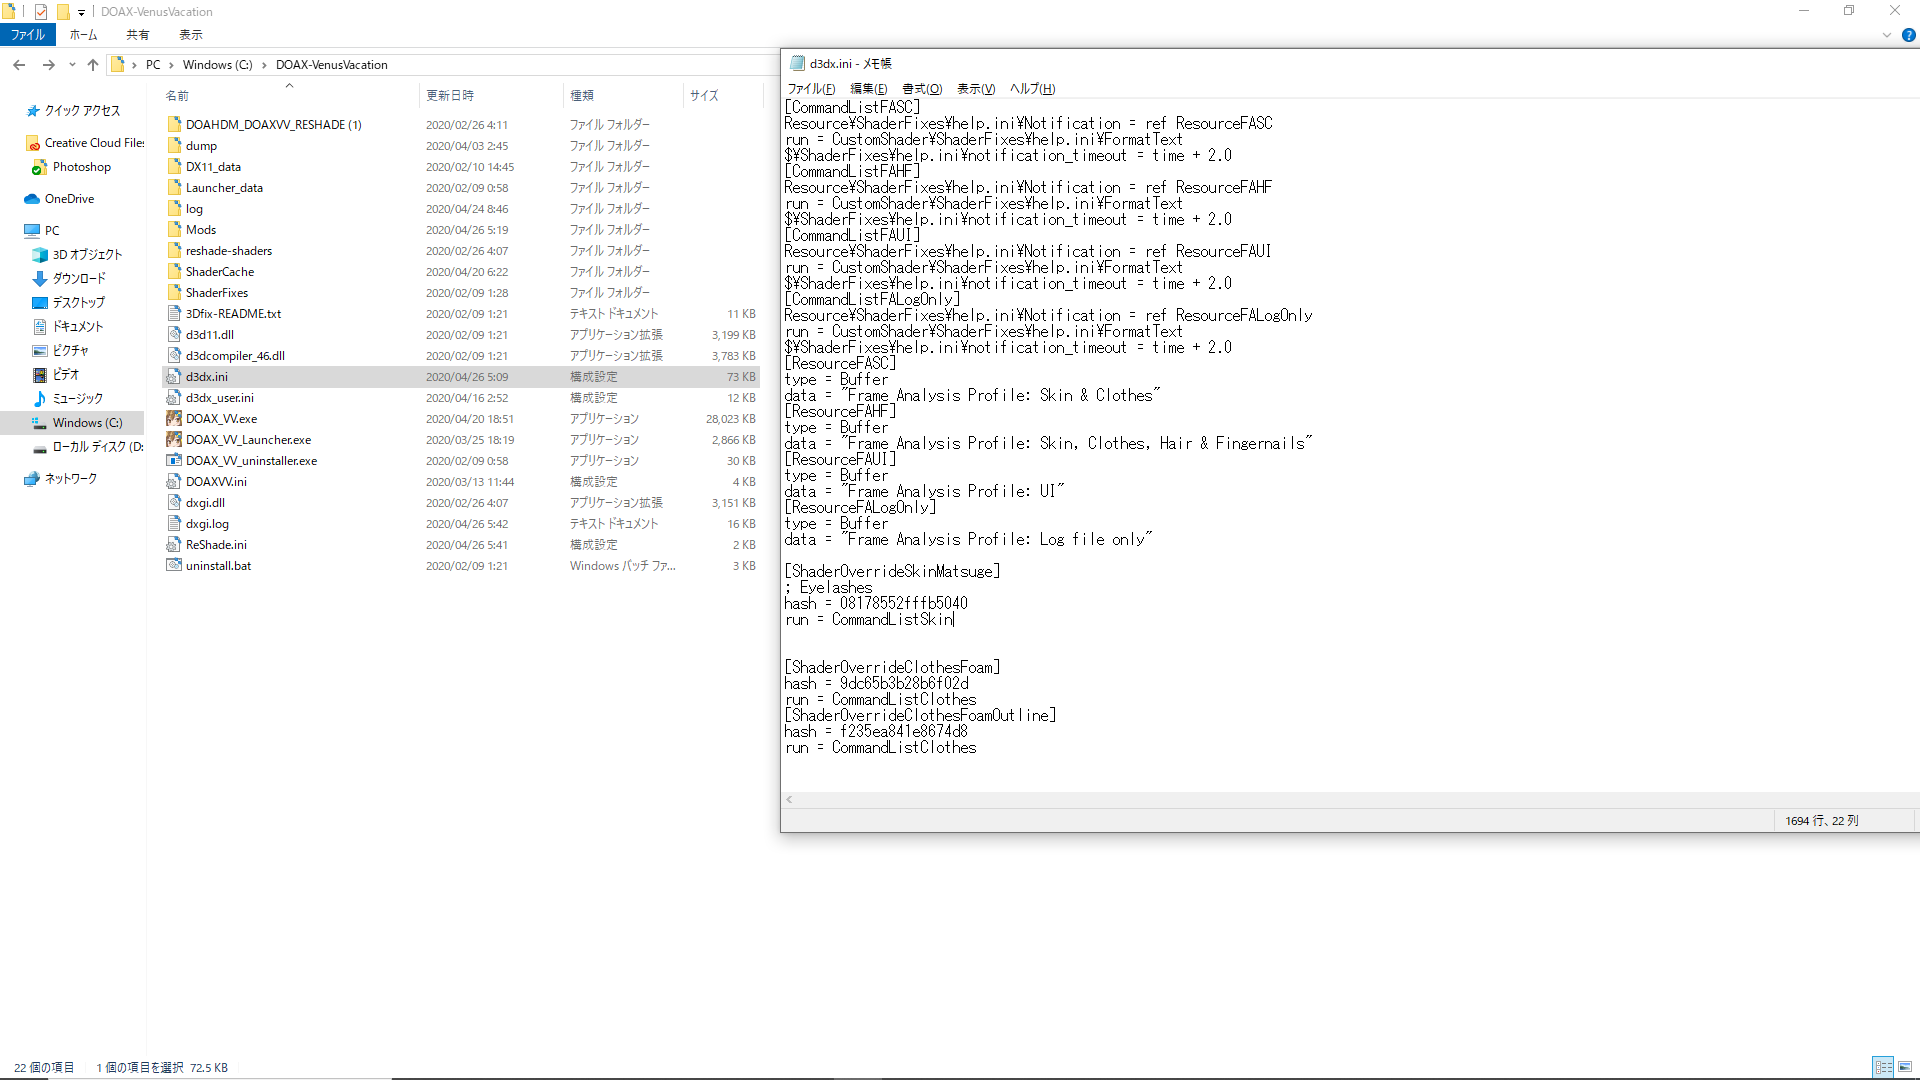Select ビデオ folder icon

[40, 375]
